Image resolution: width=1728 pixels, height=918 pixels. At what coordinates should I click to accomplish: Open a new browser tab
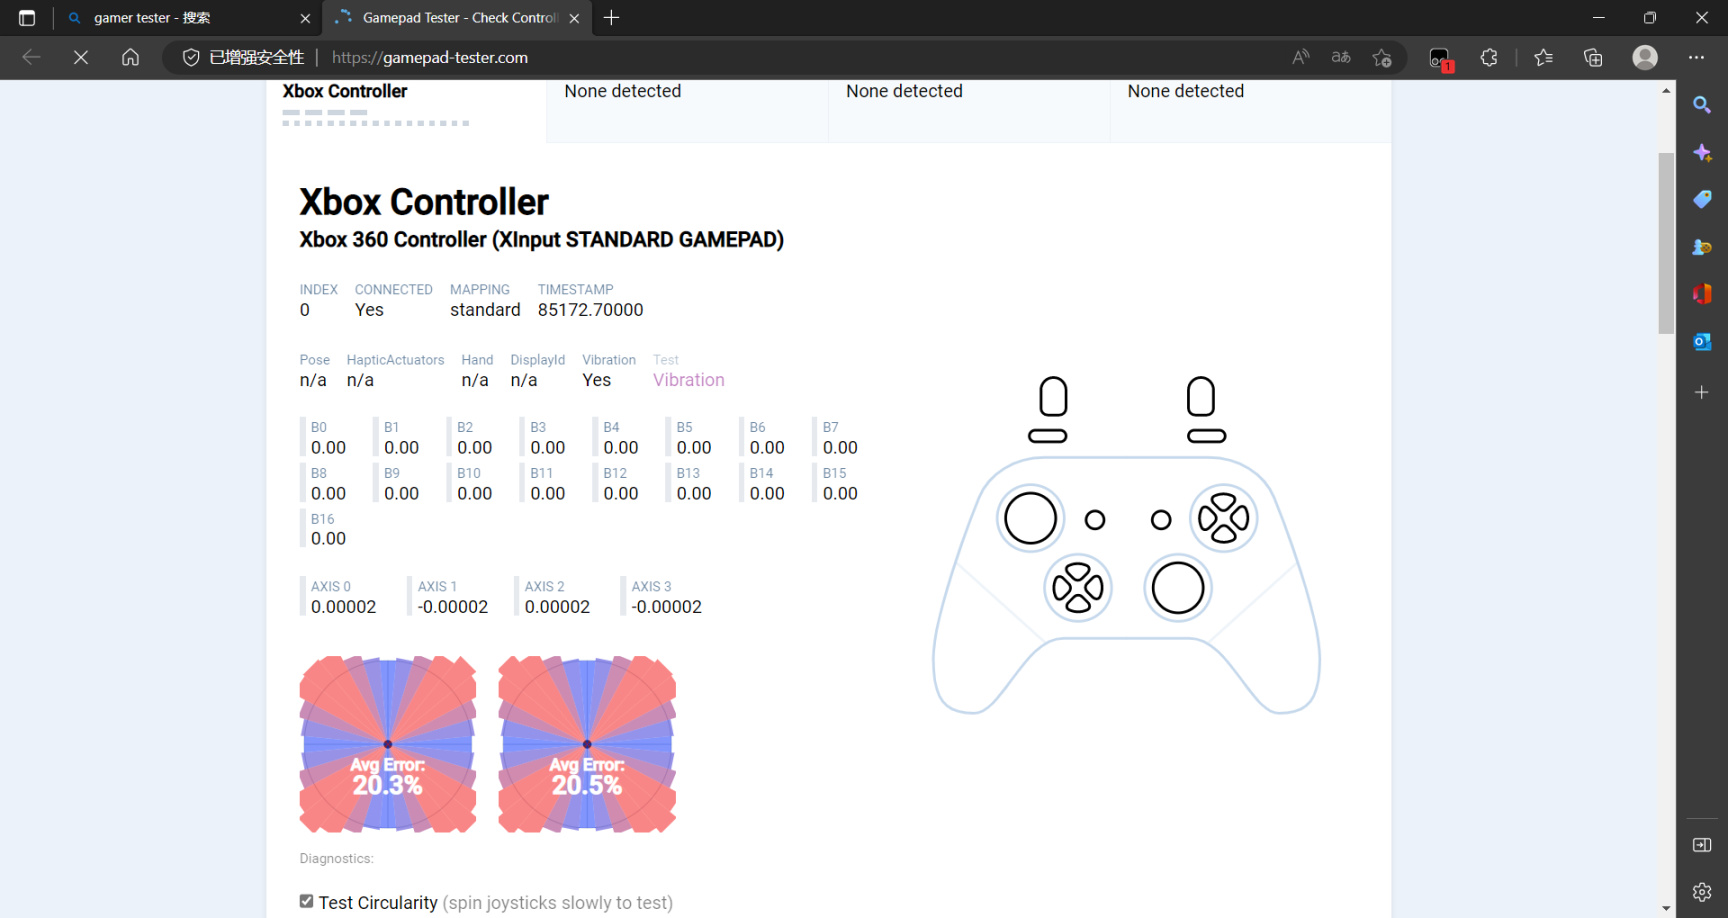[612, 18]
